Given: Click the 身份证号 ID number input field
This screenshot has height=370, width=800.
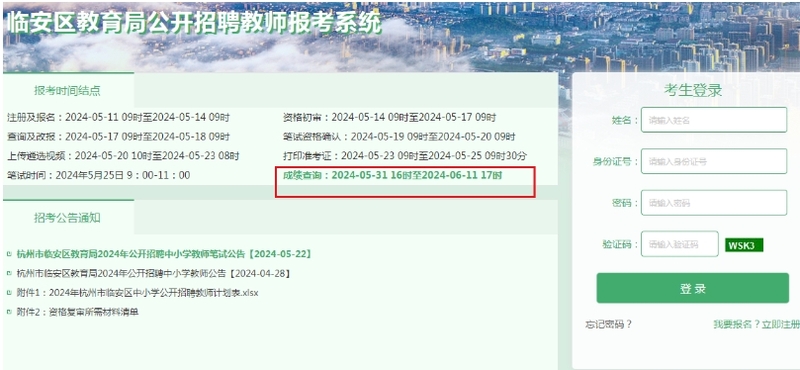Looking at the screenshot, I should tap(714, 161).
